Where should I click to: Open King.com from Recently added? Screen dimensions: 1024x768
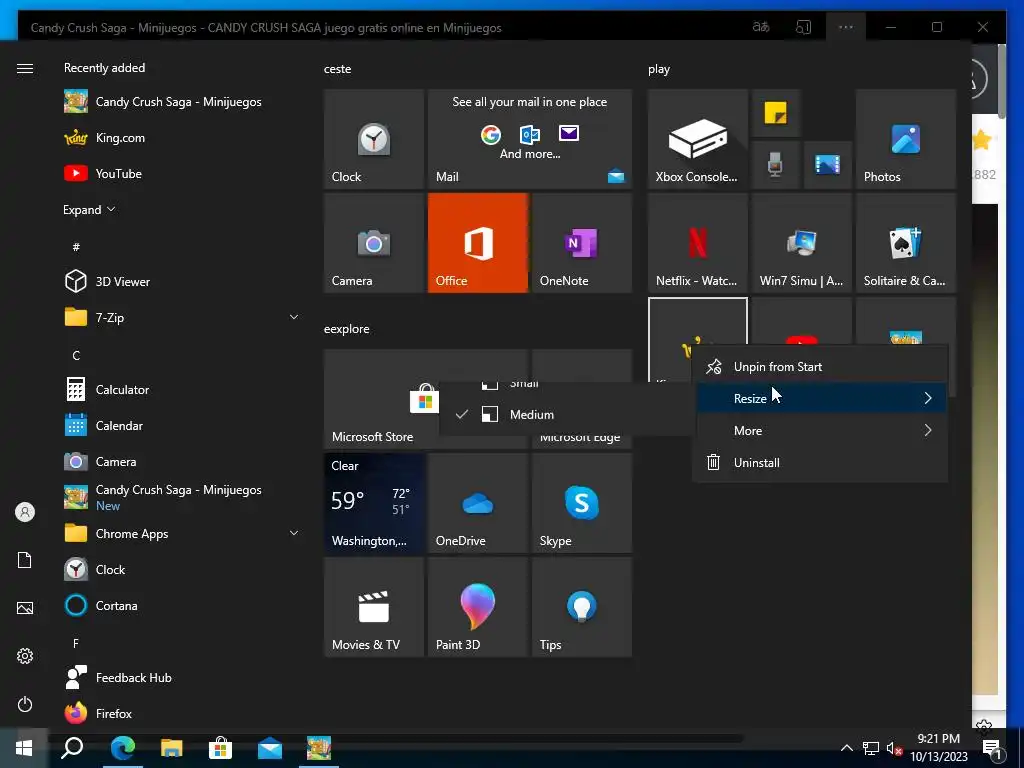180,138
